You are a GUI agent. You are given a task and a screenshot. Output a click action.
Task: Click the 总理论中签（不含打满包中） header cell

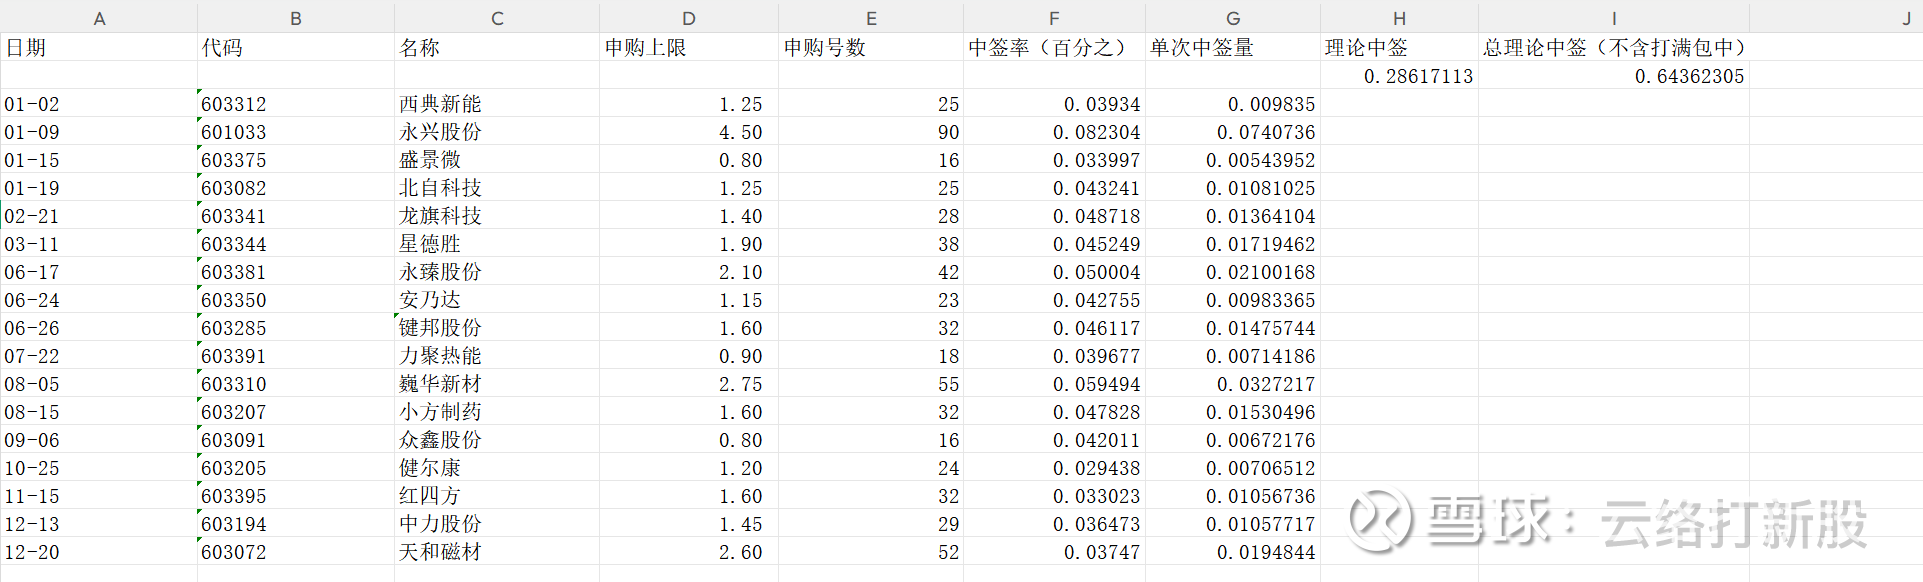[x=1614, y=47]
